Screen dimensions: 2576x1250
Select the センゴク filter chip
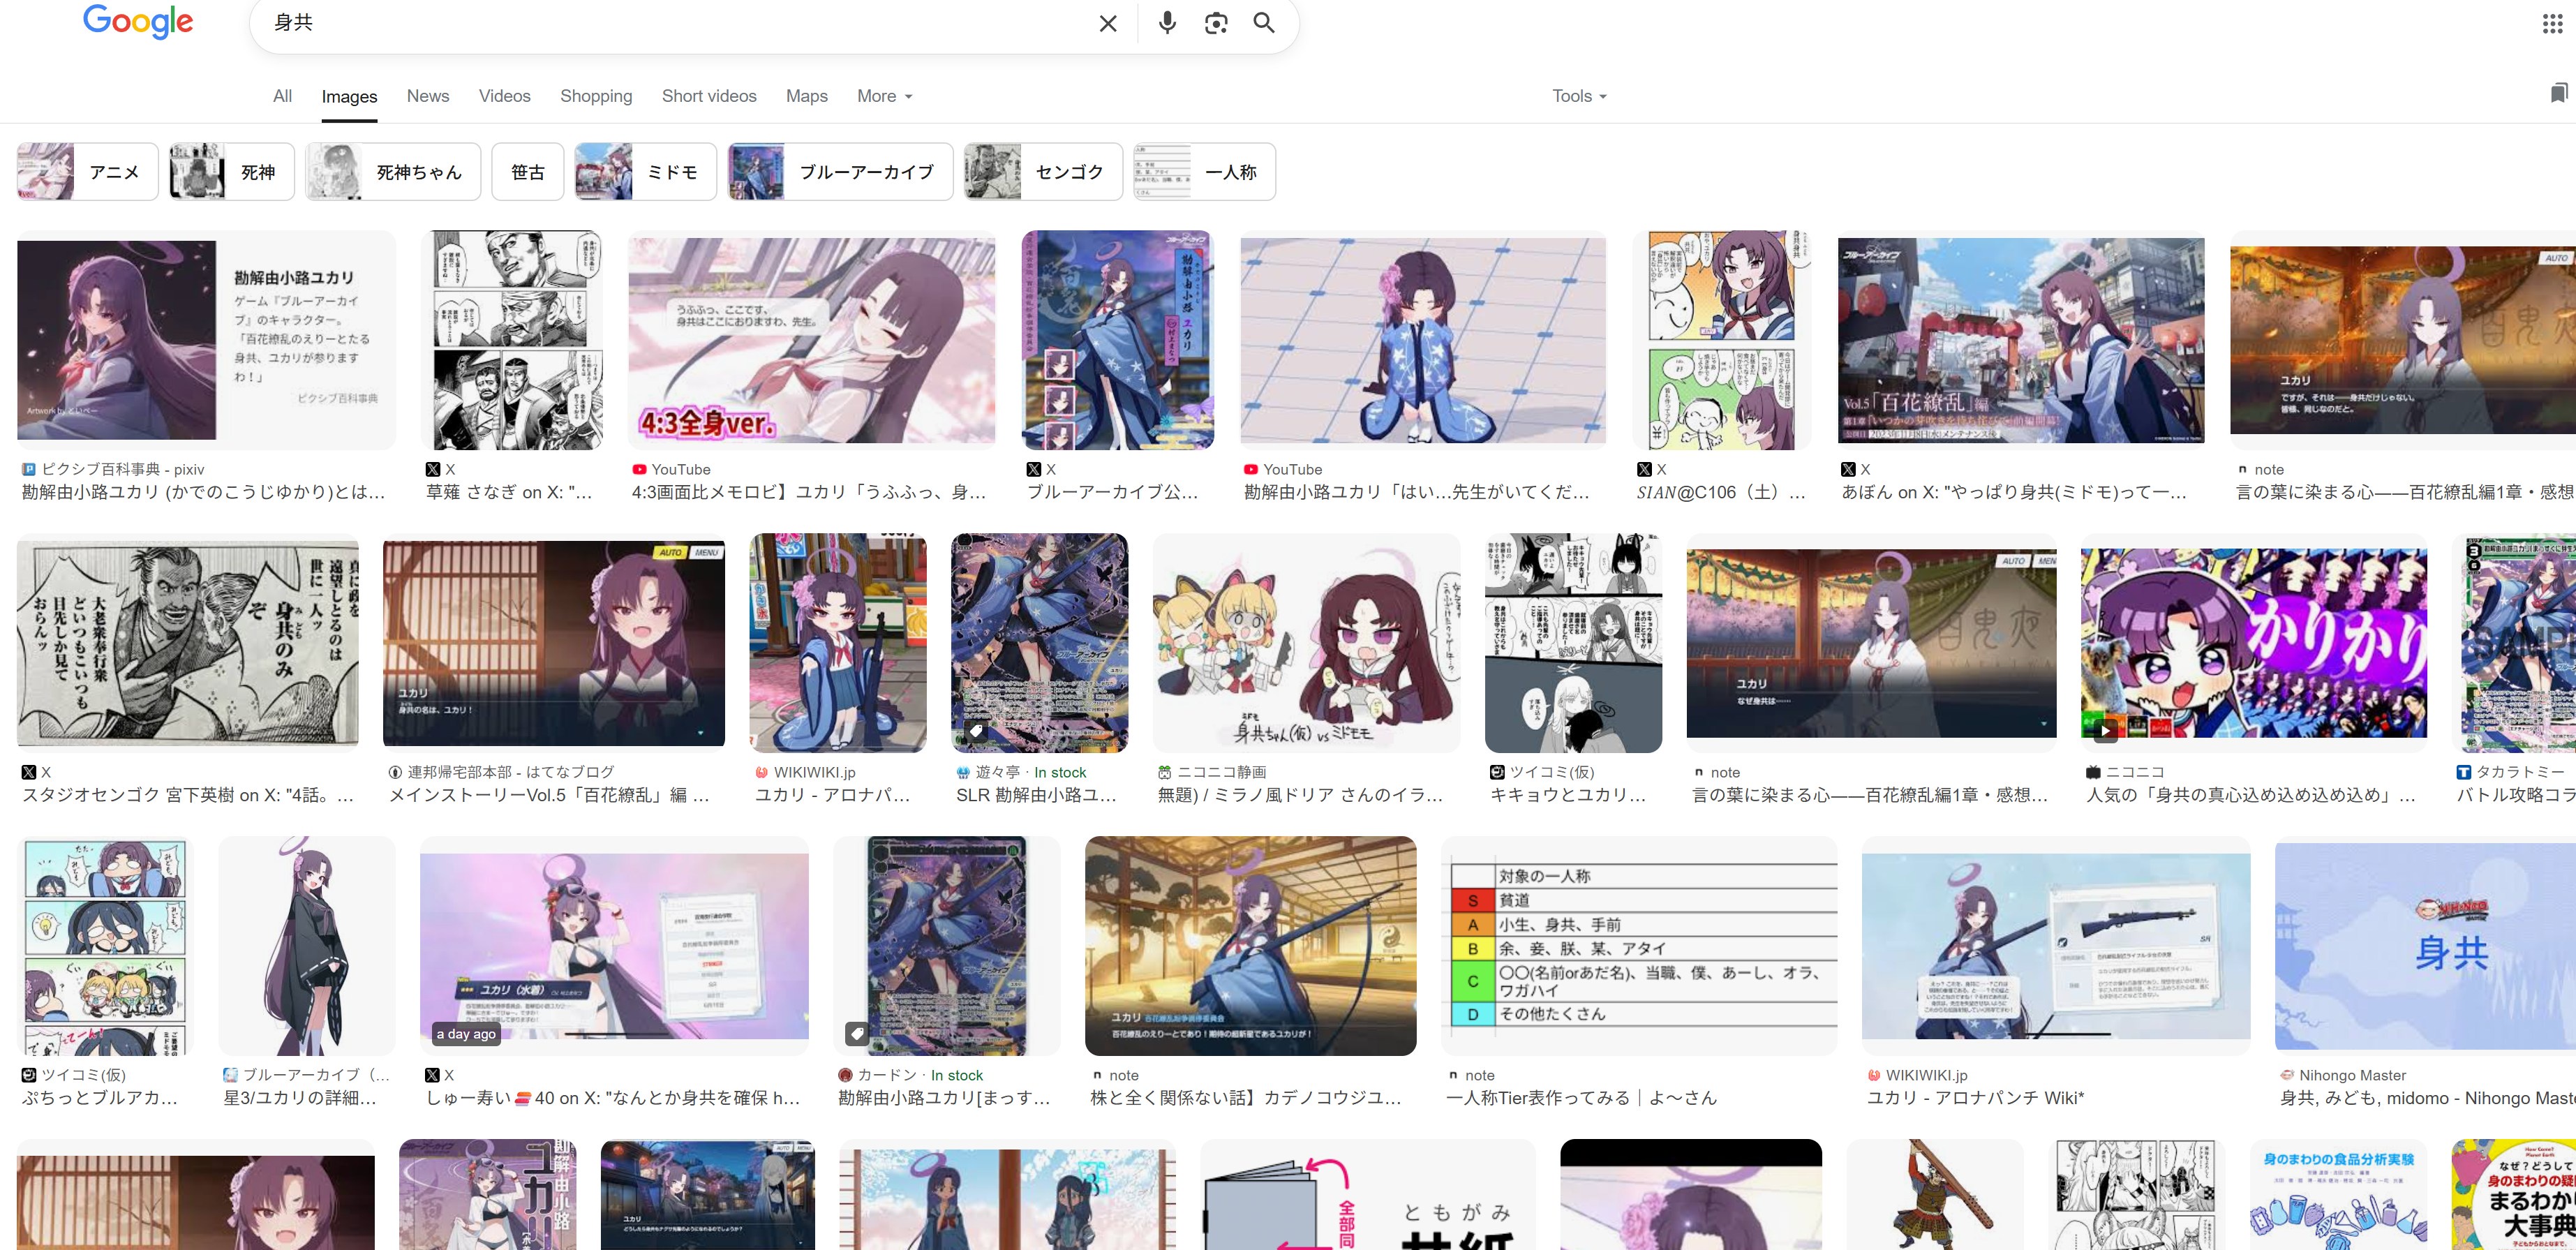1043,171
